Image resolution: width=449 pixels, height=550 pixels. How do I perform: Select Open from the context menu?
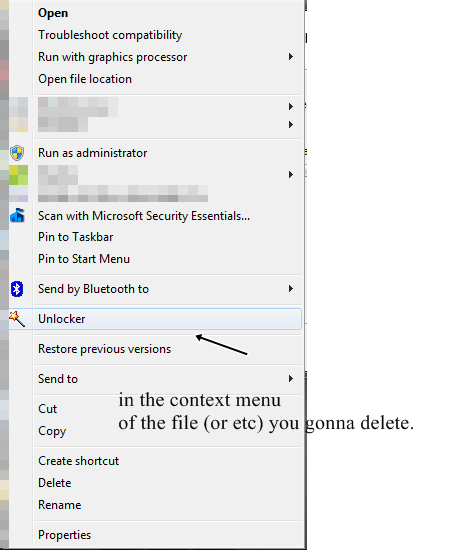coord(53,13)
